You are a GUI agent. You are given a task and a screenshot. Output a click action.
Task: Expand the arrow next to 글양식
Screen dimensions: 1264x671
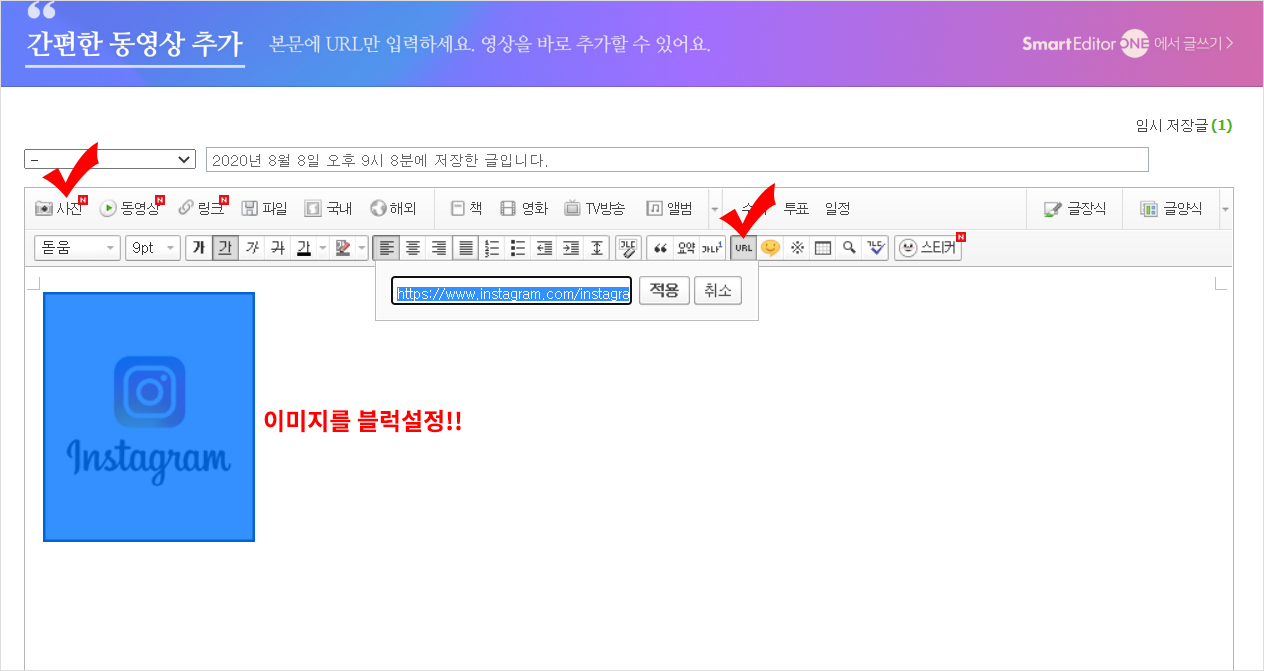1226,209
